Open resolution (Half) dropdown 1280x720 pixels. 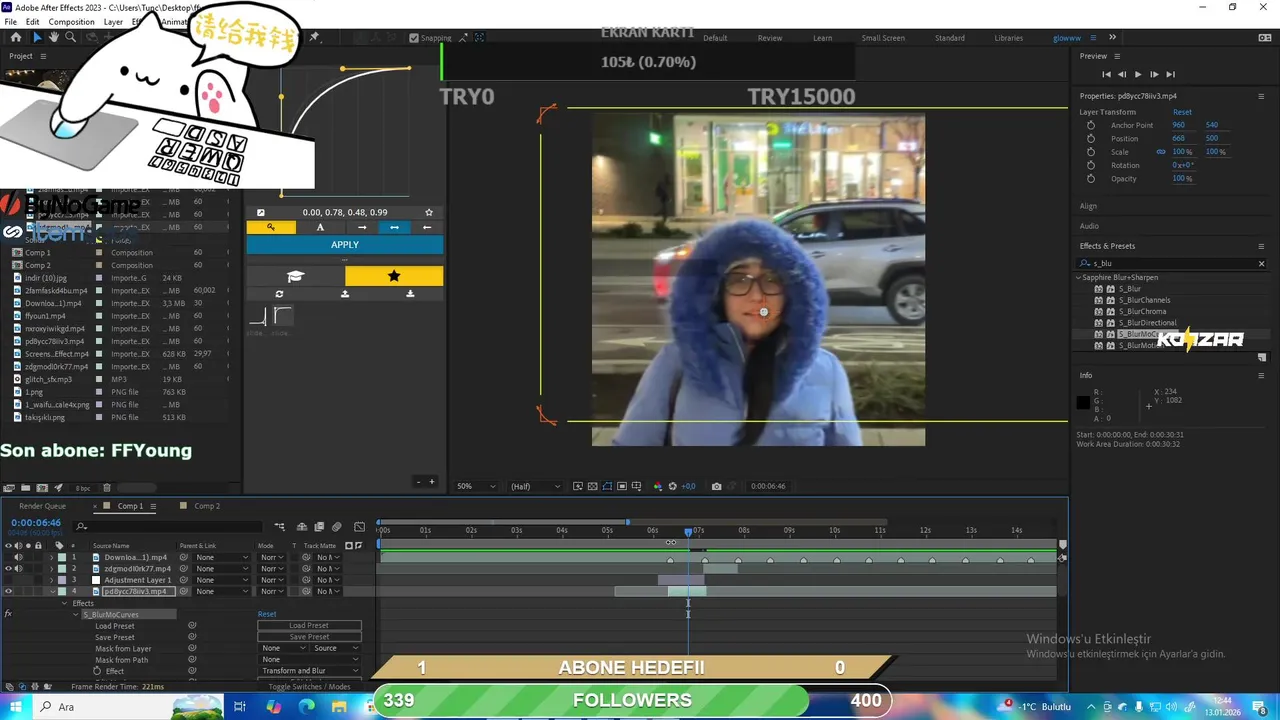tap(535, 486)
